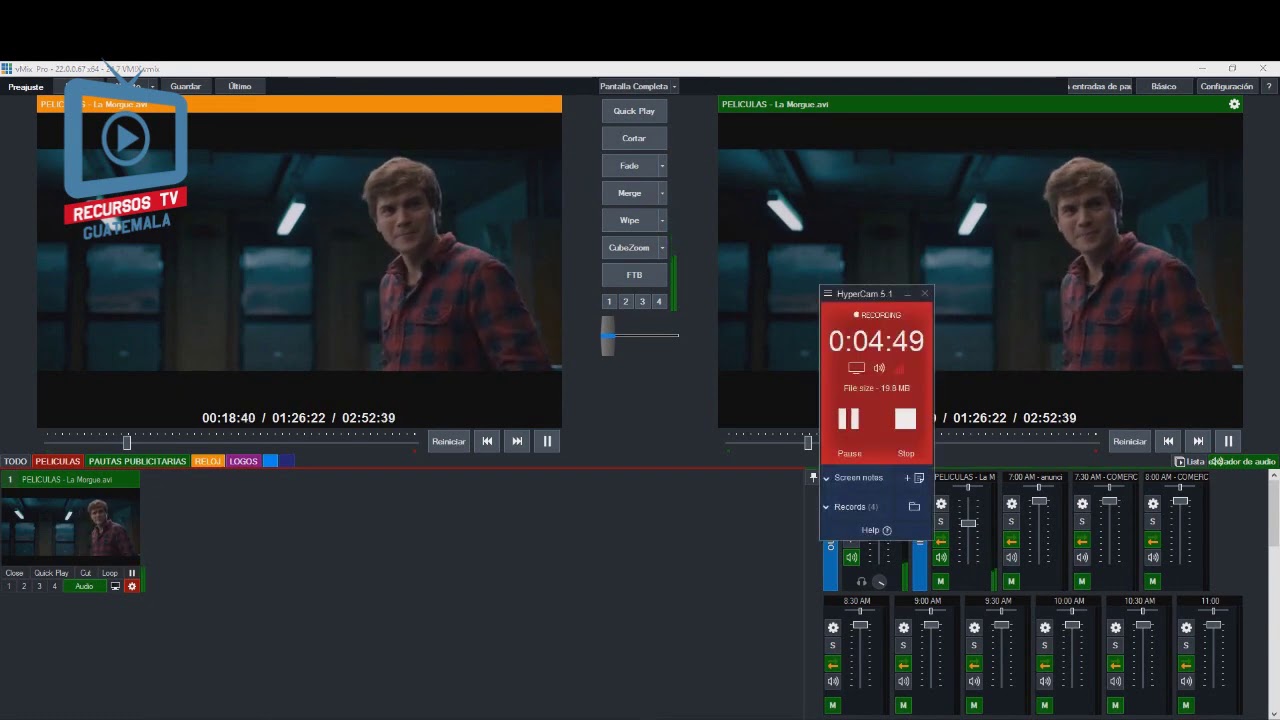The width and height of the screenshot is (1280, 720).
Task: Select La Morgue input thumbnail
Action: click(70, 526)
